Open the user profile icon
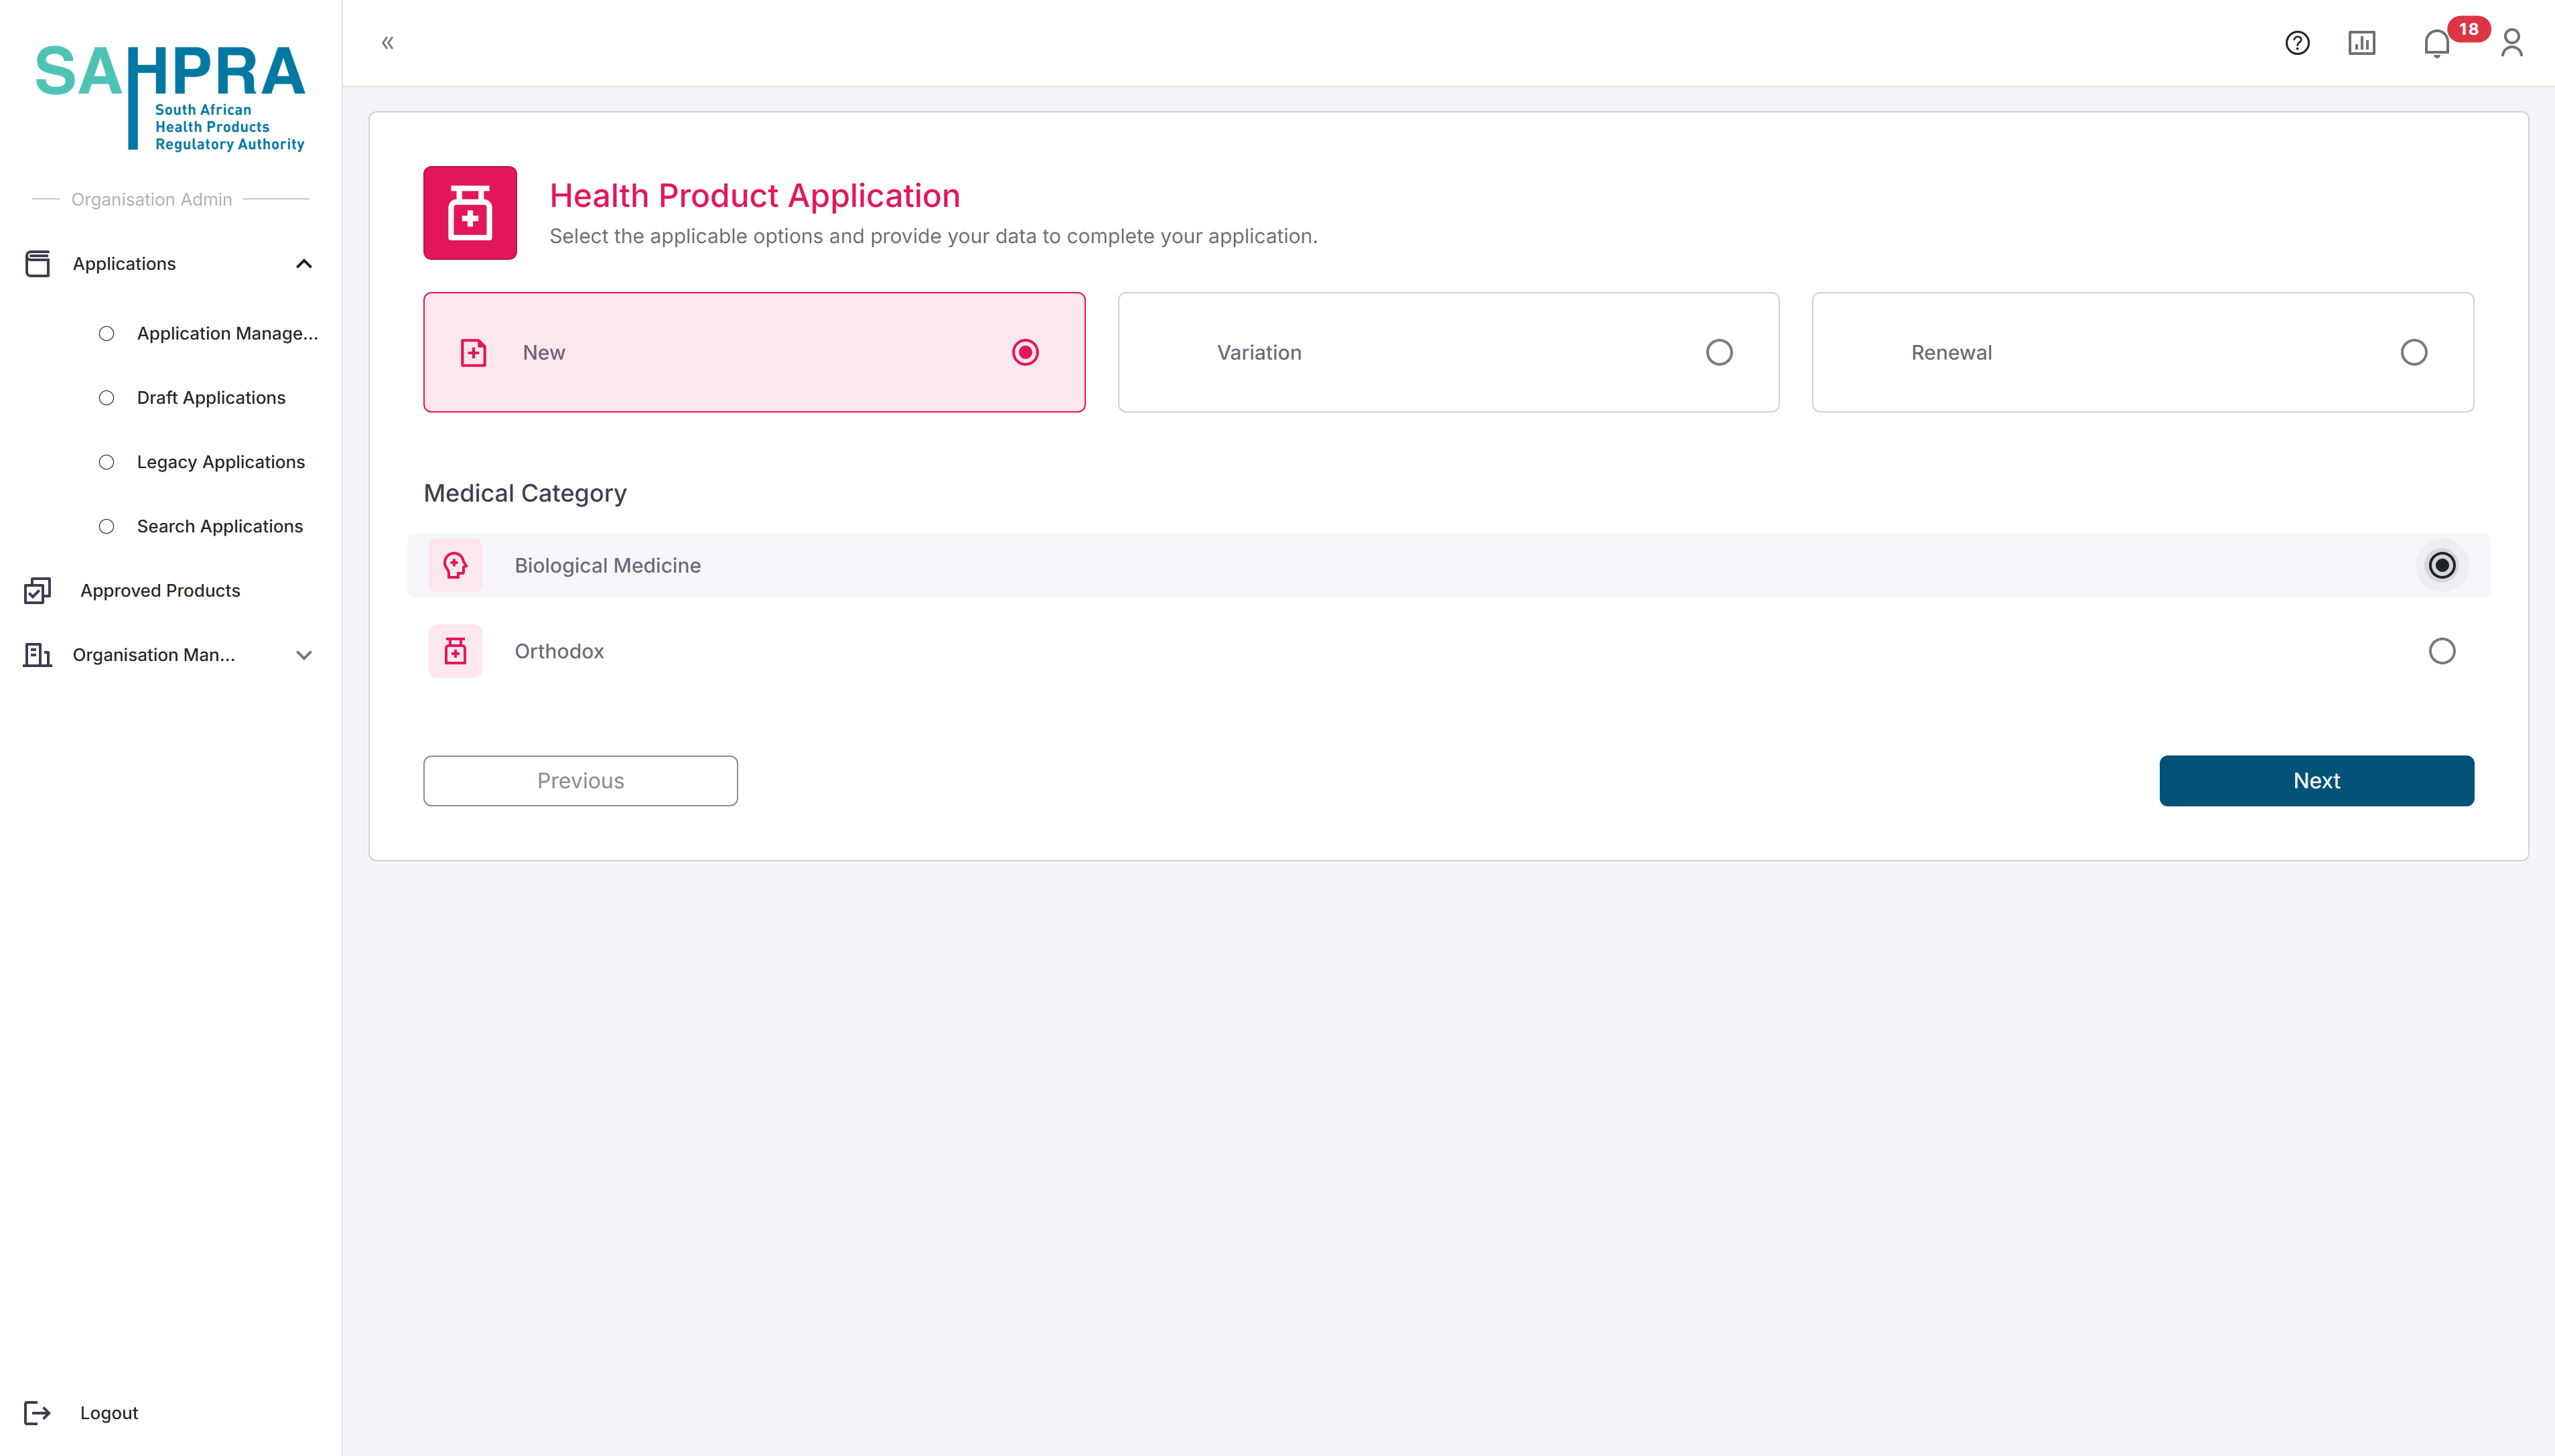The height and width of the screenshot is (1456, 2555). click(x=2512, y=43)
